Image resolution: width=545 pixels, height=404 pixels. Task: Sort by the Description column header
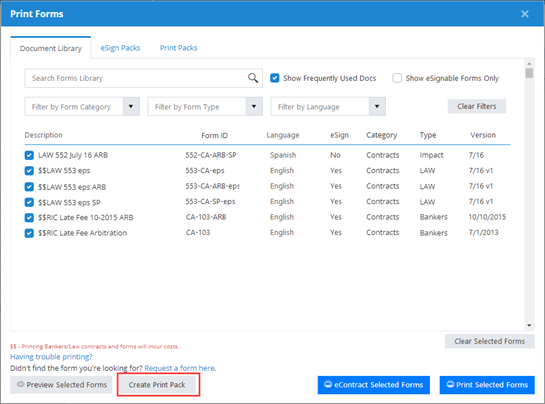pyautogui.click(x=43, y=135)
